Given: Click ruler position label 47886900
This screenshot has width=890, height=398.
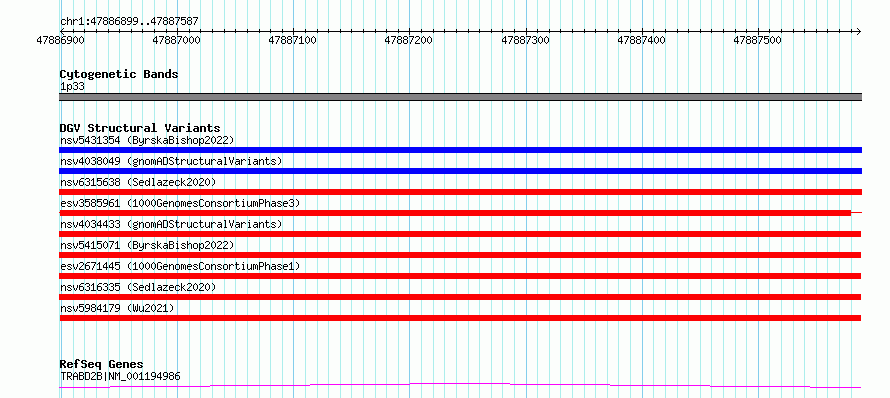Looking at the screenshot, I should [60, 40].
